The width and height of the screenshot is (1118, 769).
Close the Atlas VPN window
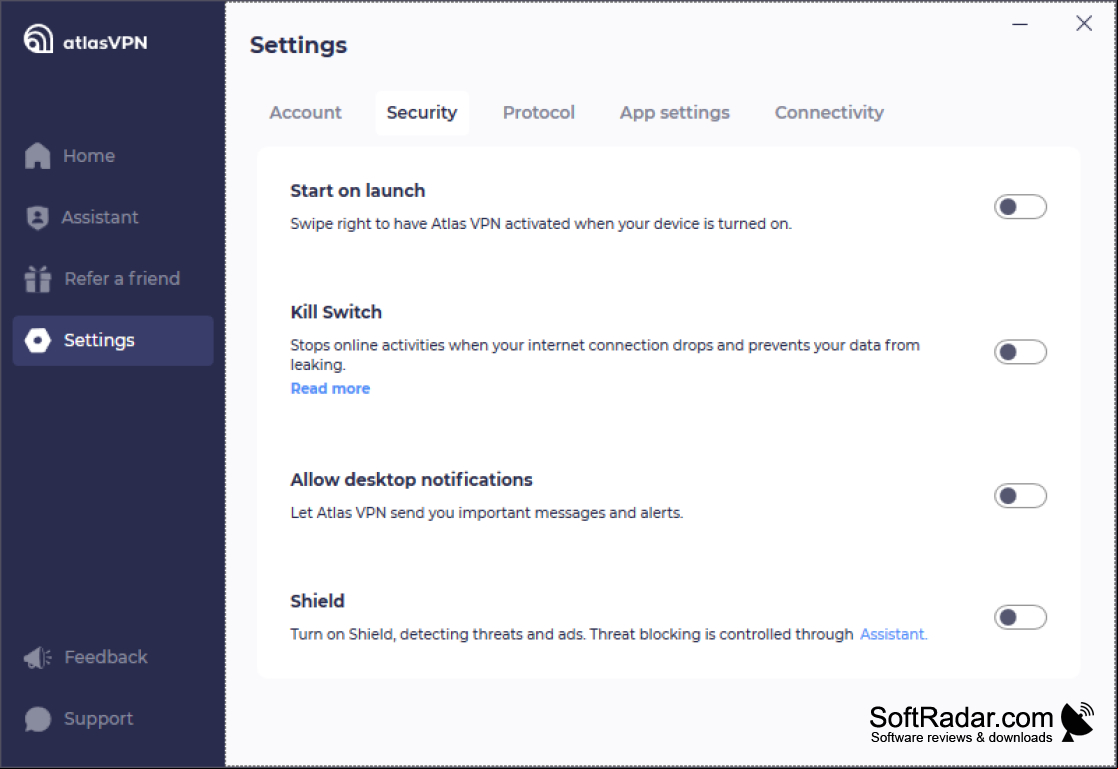[1084, 24]
